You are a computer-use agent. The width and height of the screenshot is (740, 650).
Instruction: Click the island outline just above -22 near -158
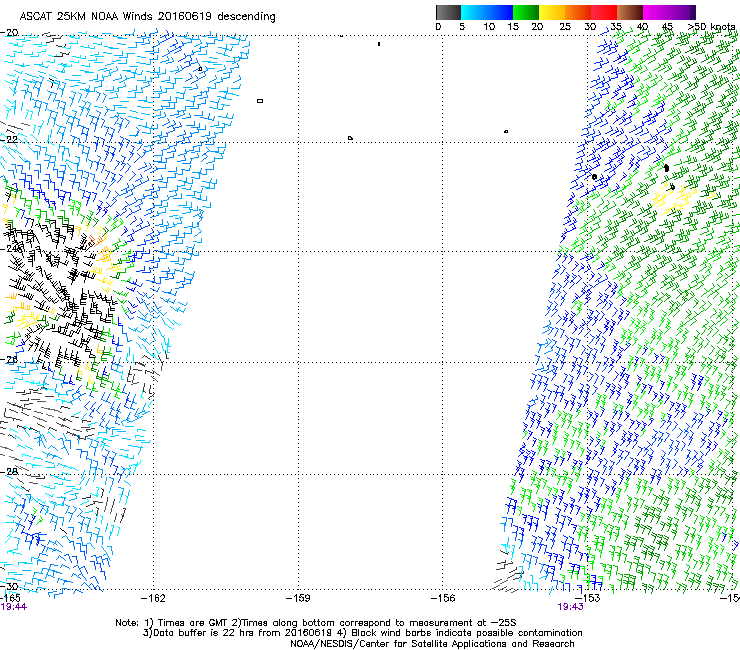(x=350, y=138)
